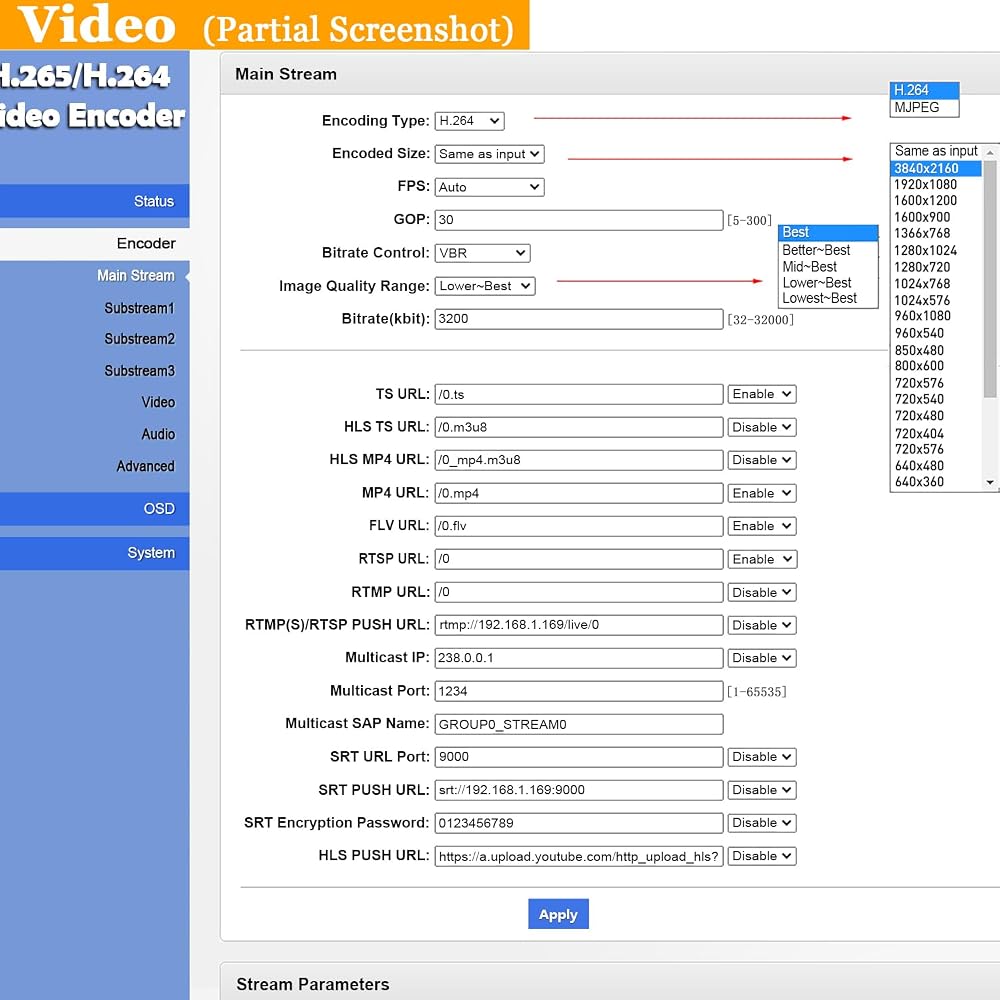Click the HLS MP4 URL input field

(x=578, y=460)
